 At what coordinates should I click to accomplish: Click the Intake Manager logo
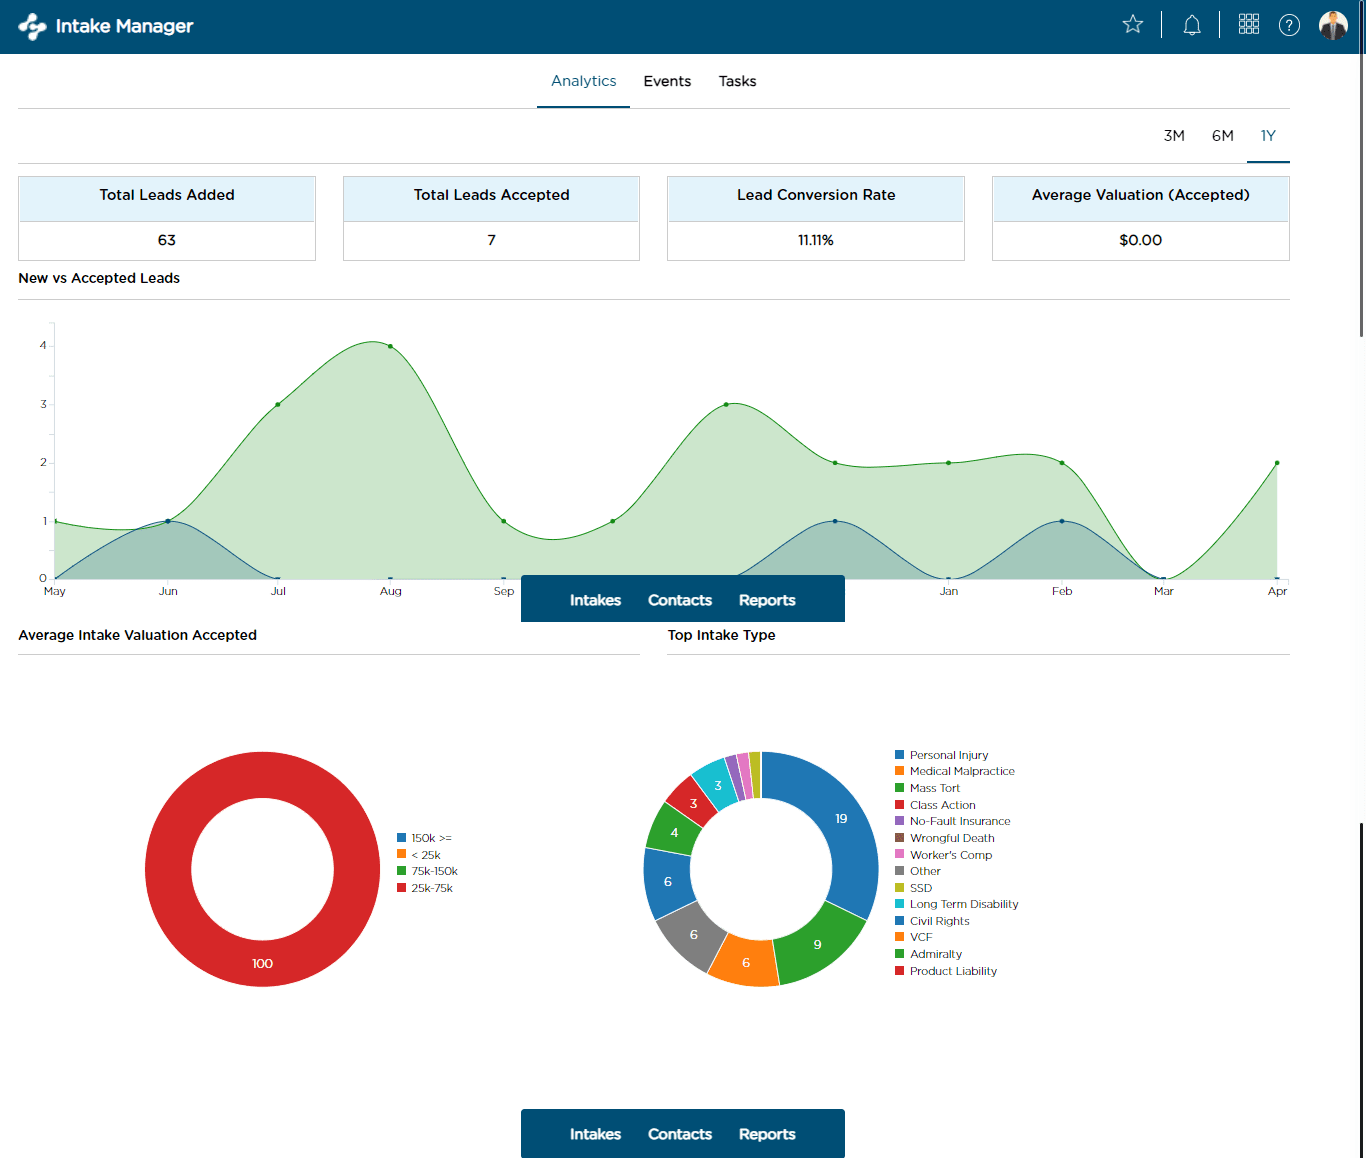point(104,26)
